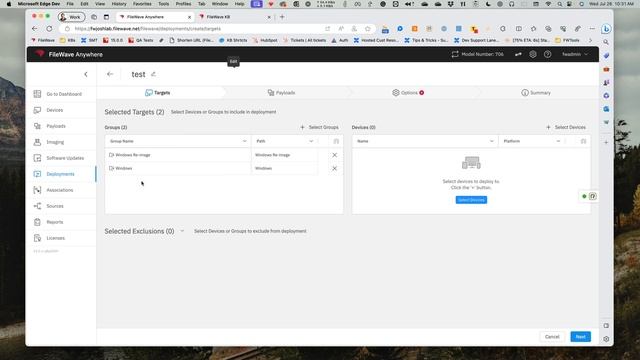Open the Profiles menu in menu bar

tap(183, 4)
